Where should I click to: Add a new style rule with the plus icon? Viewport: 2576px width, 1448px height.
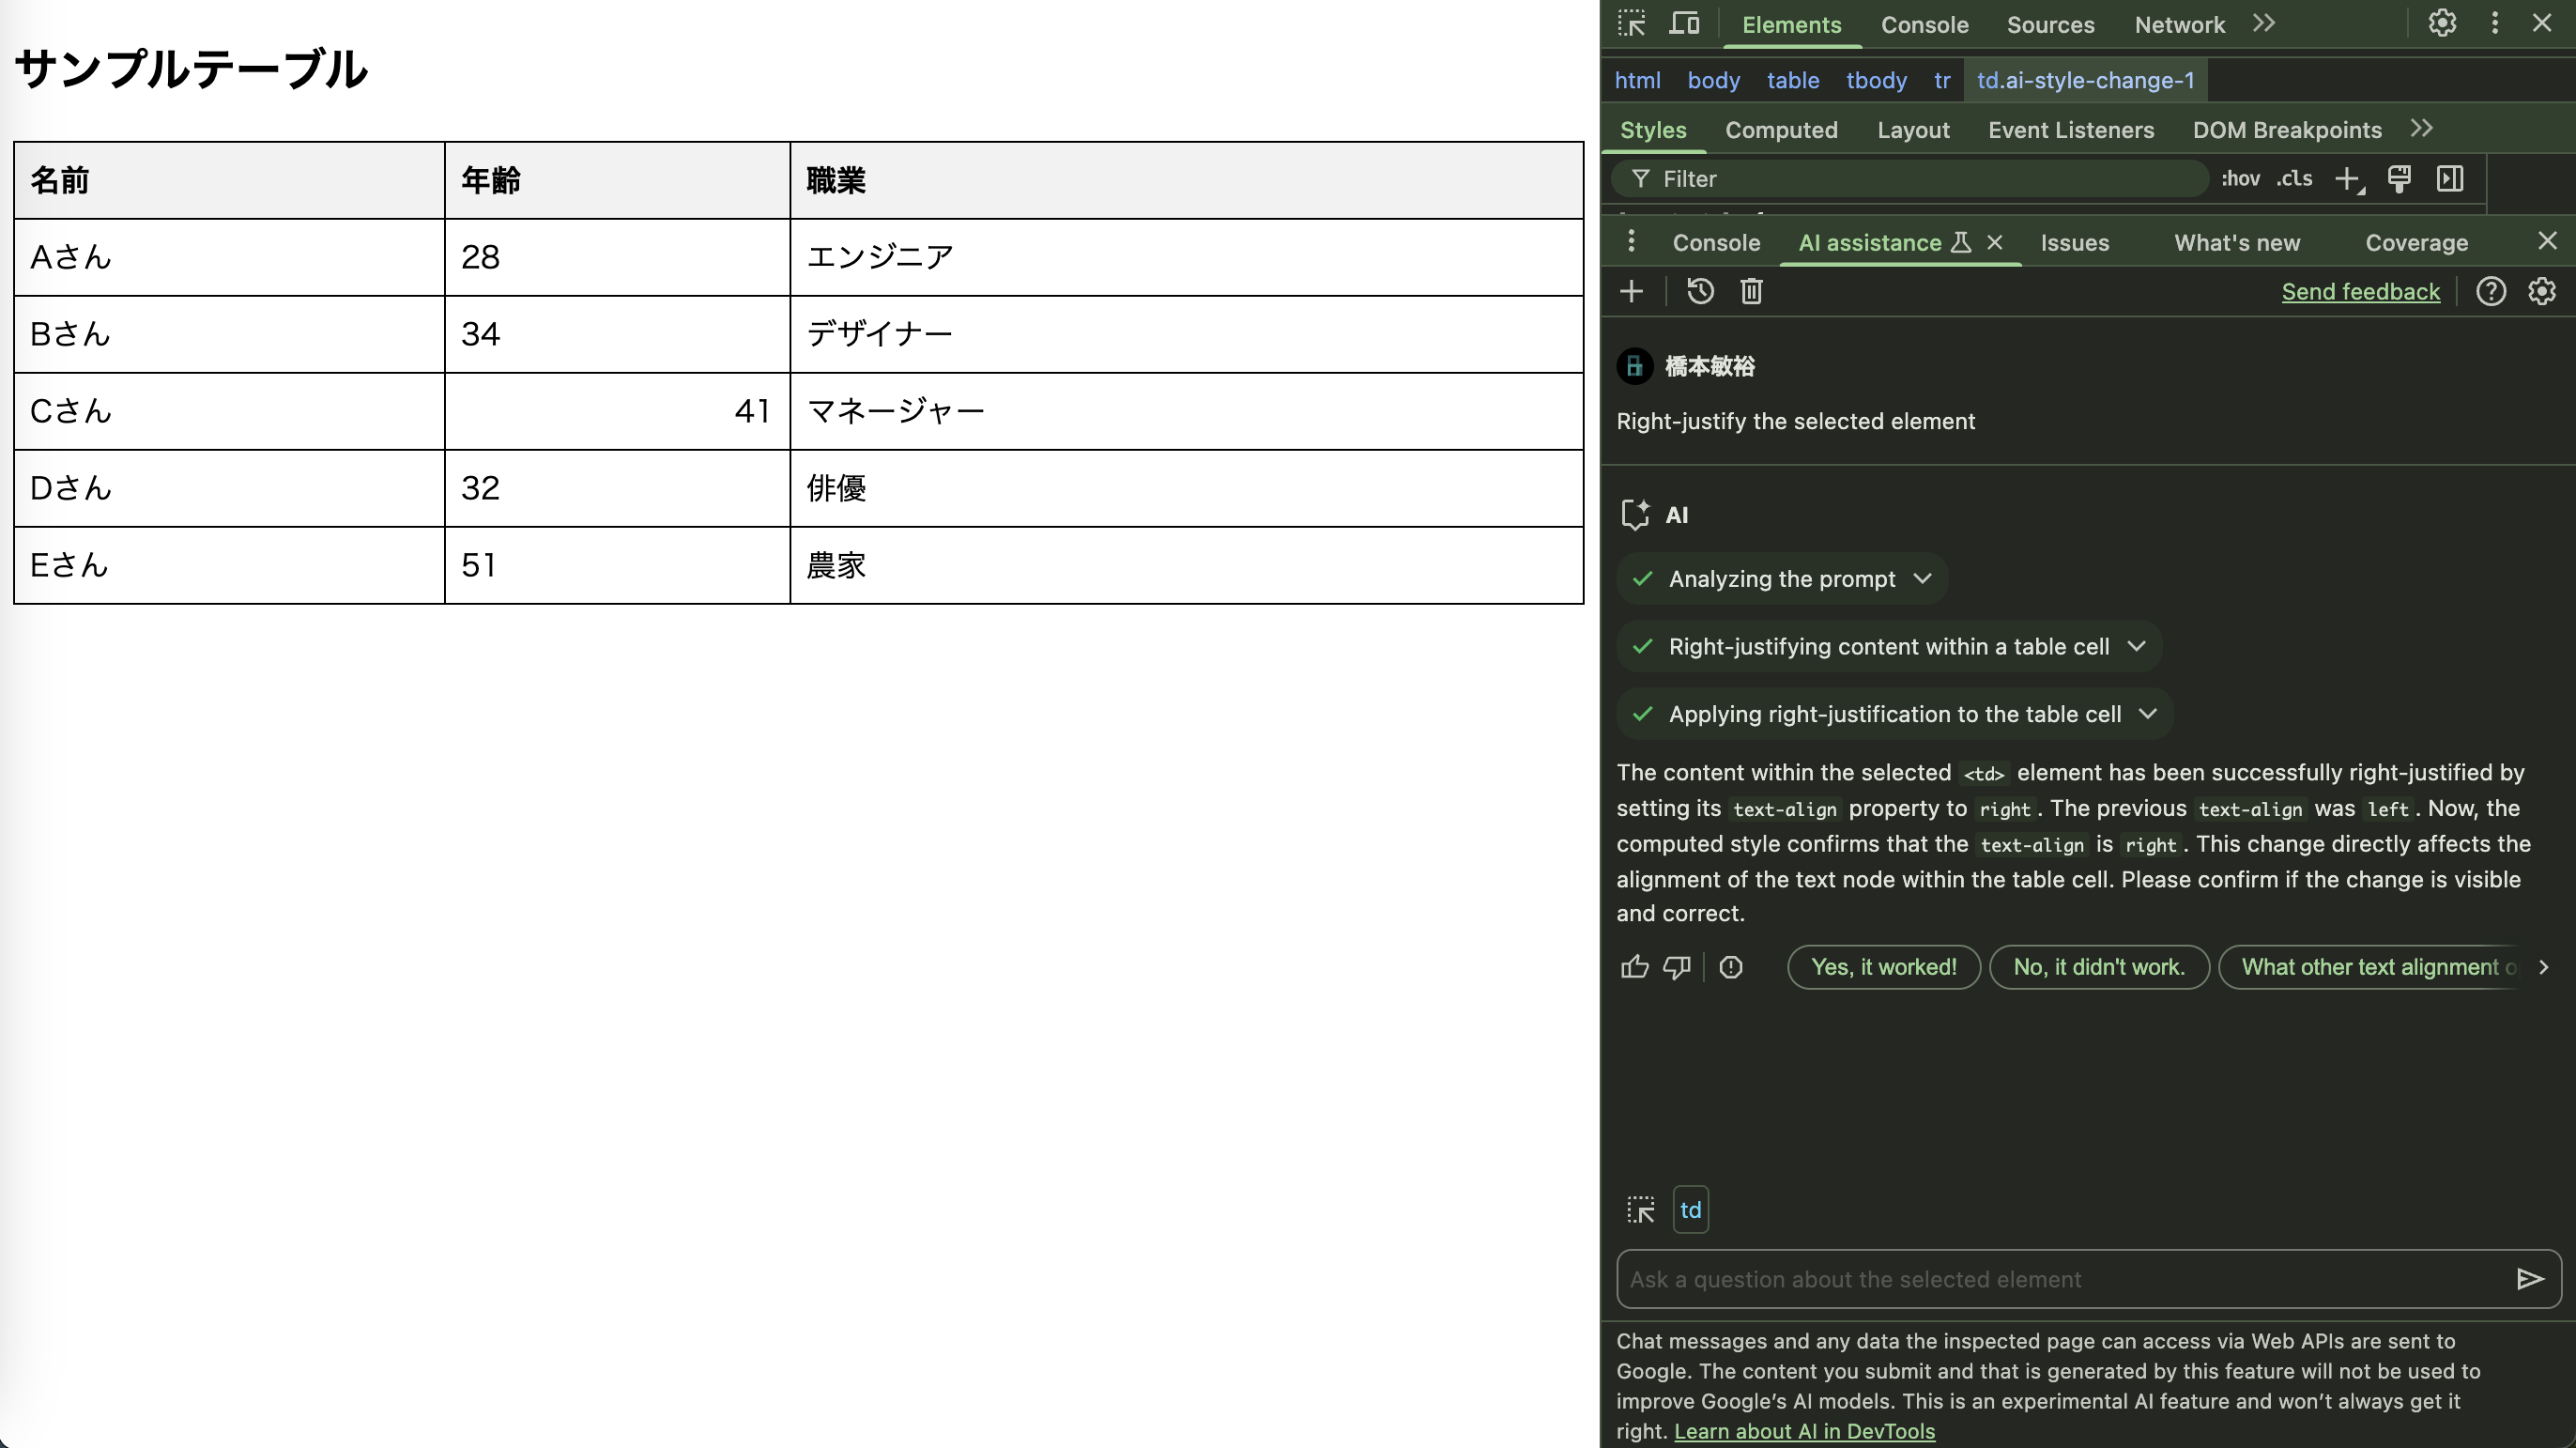pos(2348,179)
